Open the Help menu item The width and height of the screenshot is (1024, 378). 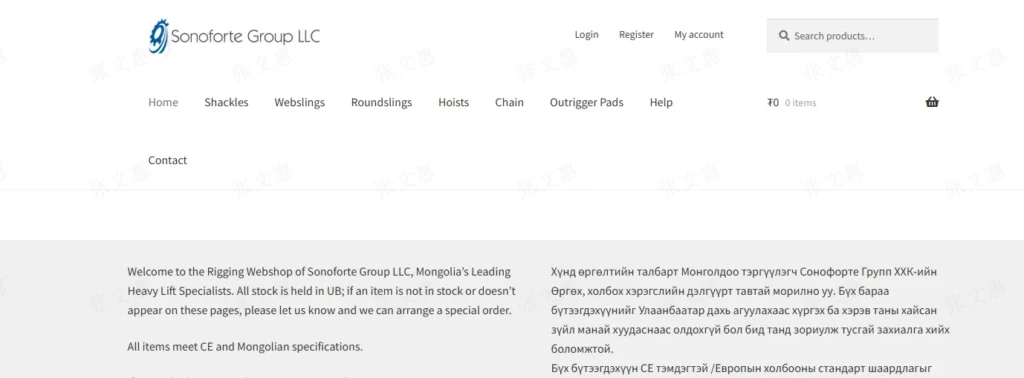click(x=661, y=102)
